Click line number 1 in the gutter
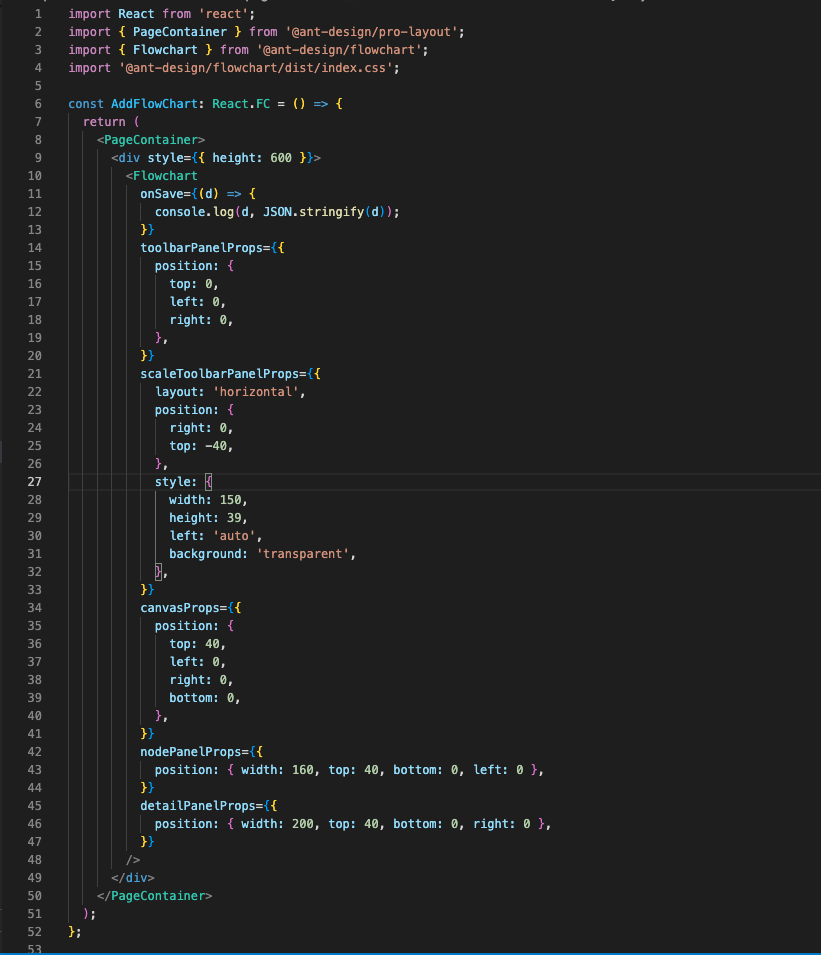Screen dimensions: 821x955 point(37,13)
